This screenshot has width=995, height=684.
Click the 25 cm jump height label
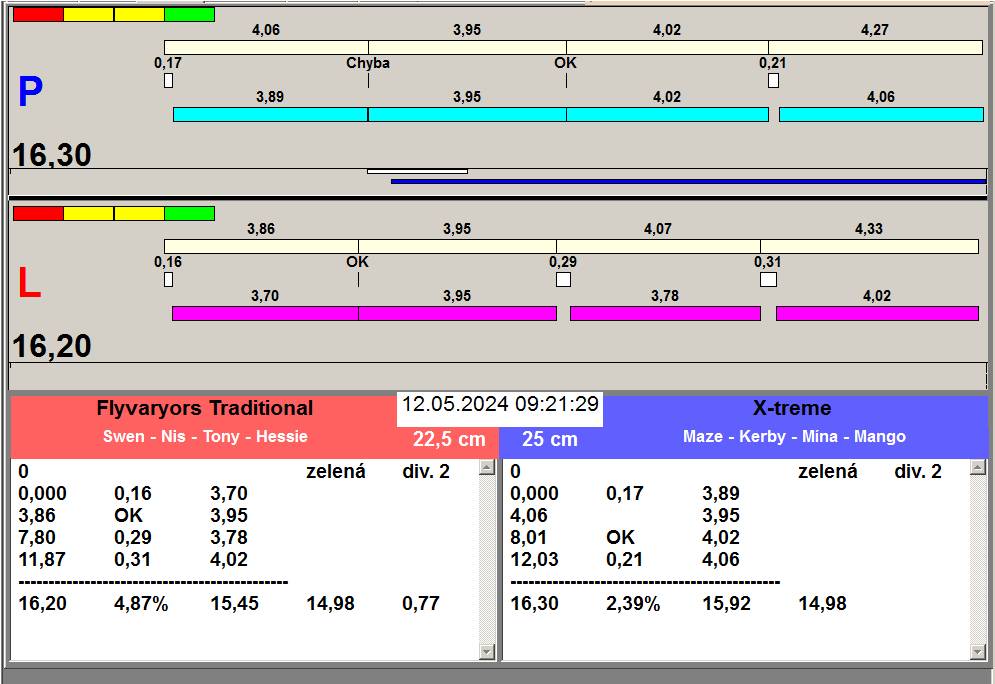tap(549, 439)
